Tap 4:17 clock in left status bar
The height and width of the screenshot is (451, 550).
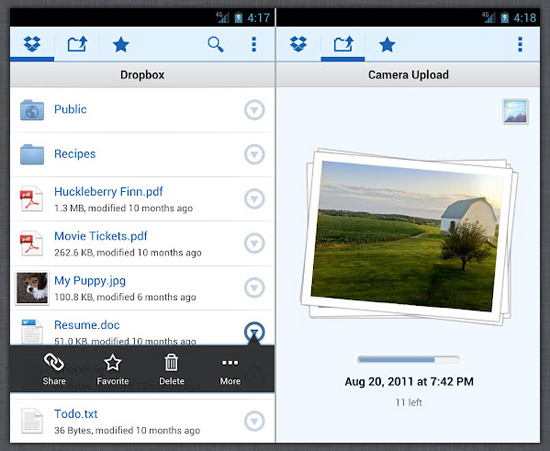click(259, 18)
